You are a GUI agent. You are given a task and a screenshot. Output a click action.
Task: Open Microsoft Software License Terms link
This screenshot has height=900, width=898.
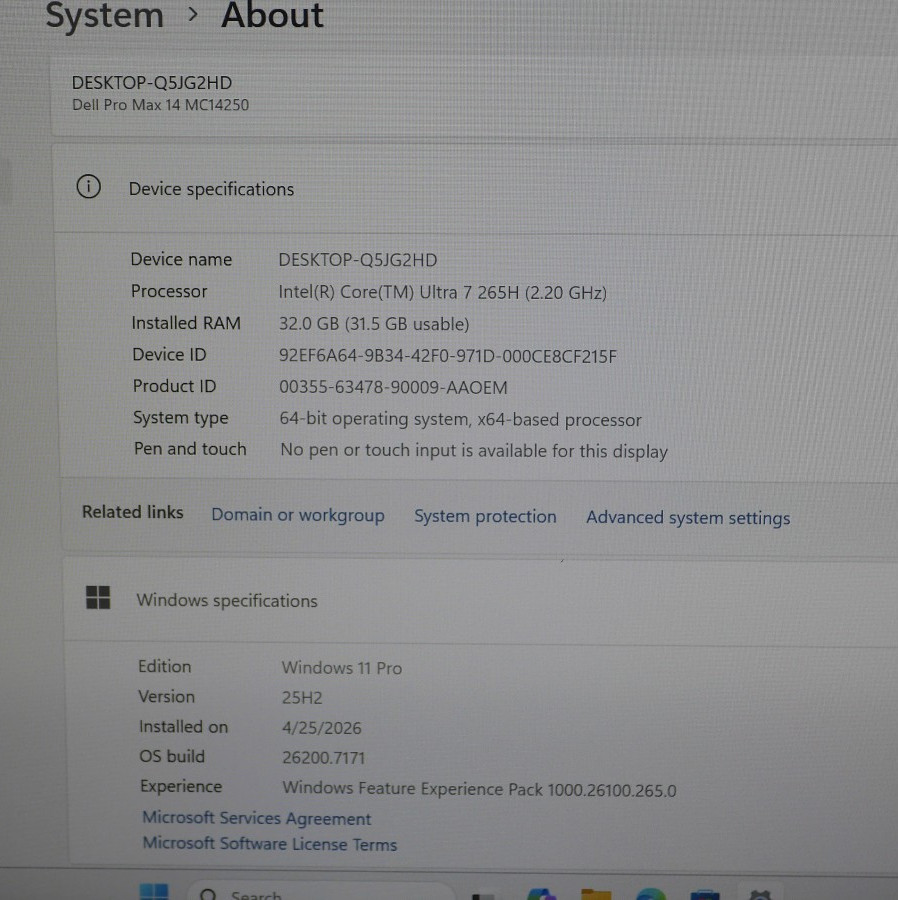[270, 844]
